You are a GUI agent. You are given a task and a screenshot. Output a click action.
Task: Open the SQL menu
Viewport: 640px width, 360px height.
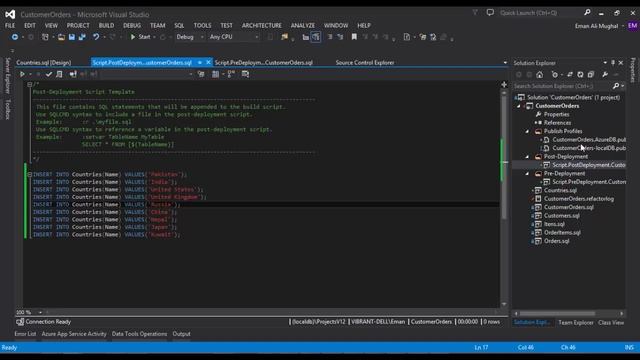click(179, 26)
